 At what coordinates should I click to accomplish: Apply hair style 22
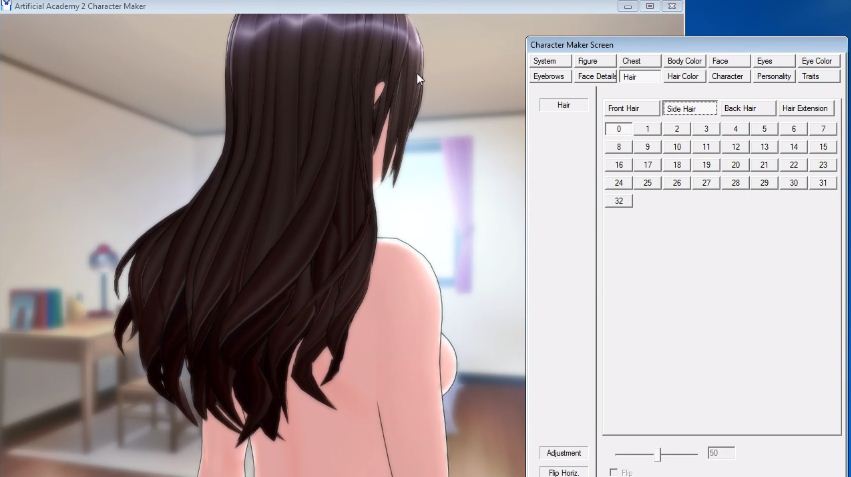tap(793, 165)
